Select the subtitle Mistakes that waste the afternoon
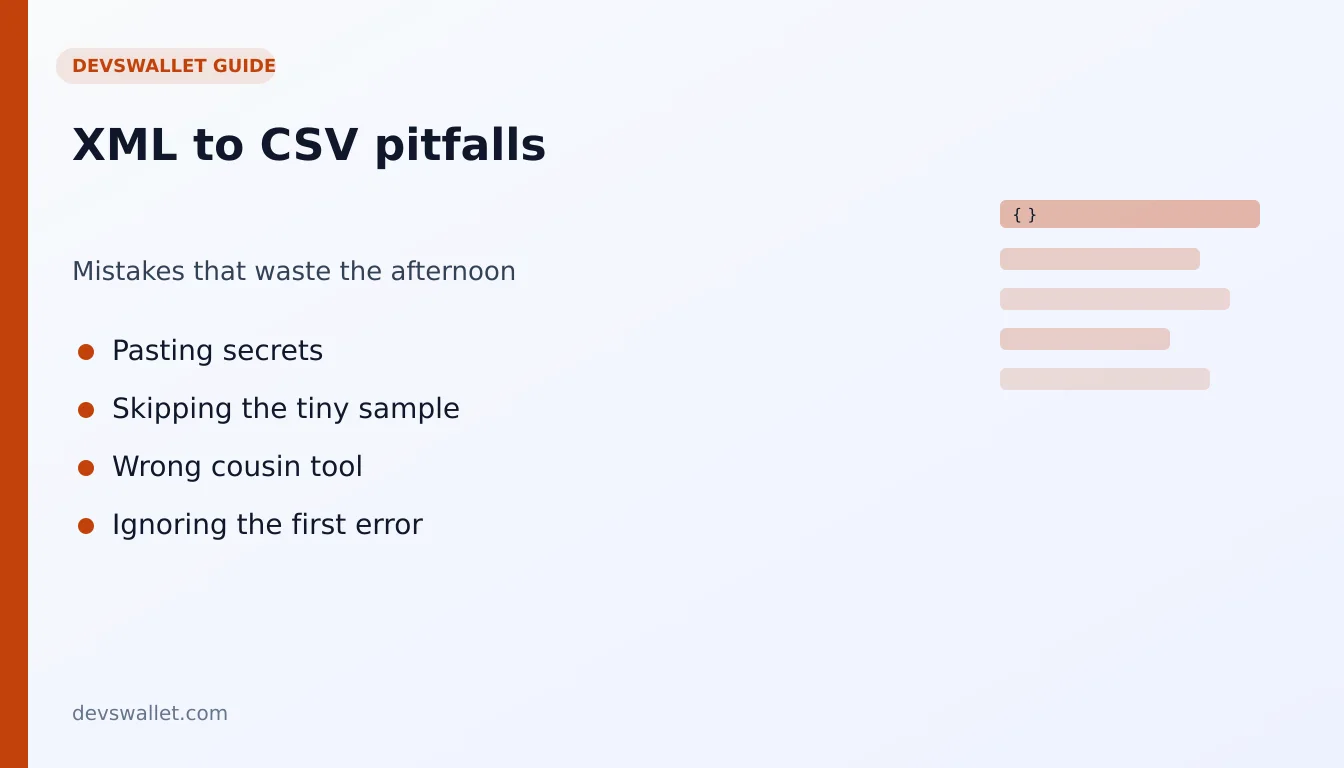This screenshot has width=1344, height=768. [294, 271]
